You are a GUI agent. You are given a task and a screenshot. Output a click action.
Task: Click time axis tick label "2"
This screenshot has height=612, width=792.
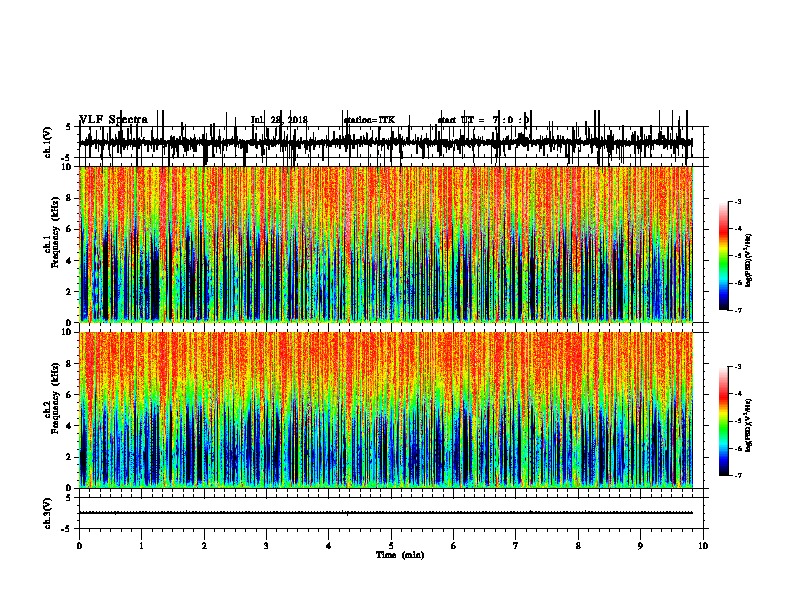click(204, 546)
